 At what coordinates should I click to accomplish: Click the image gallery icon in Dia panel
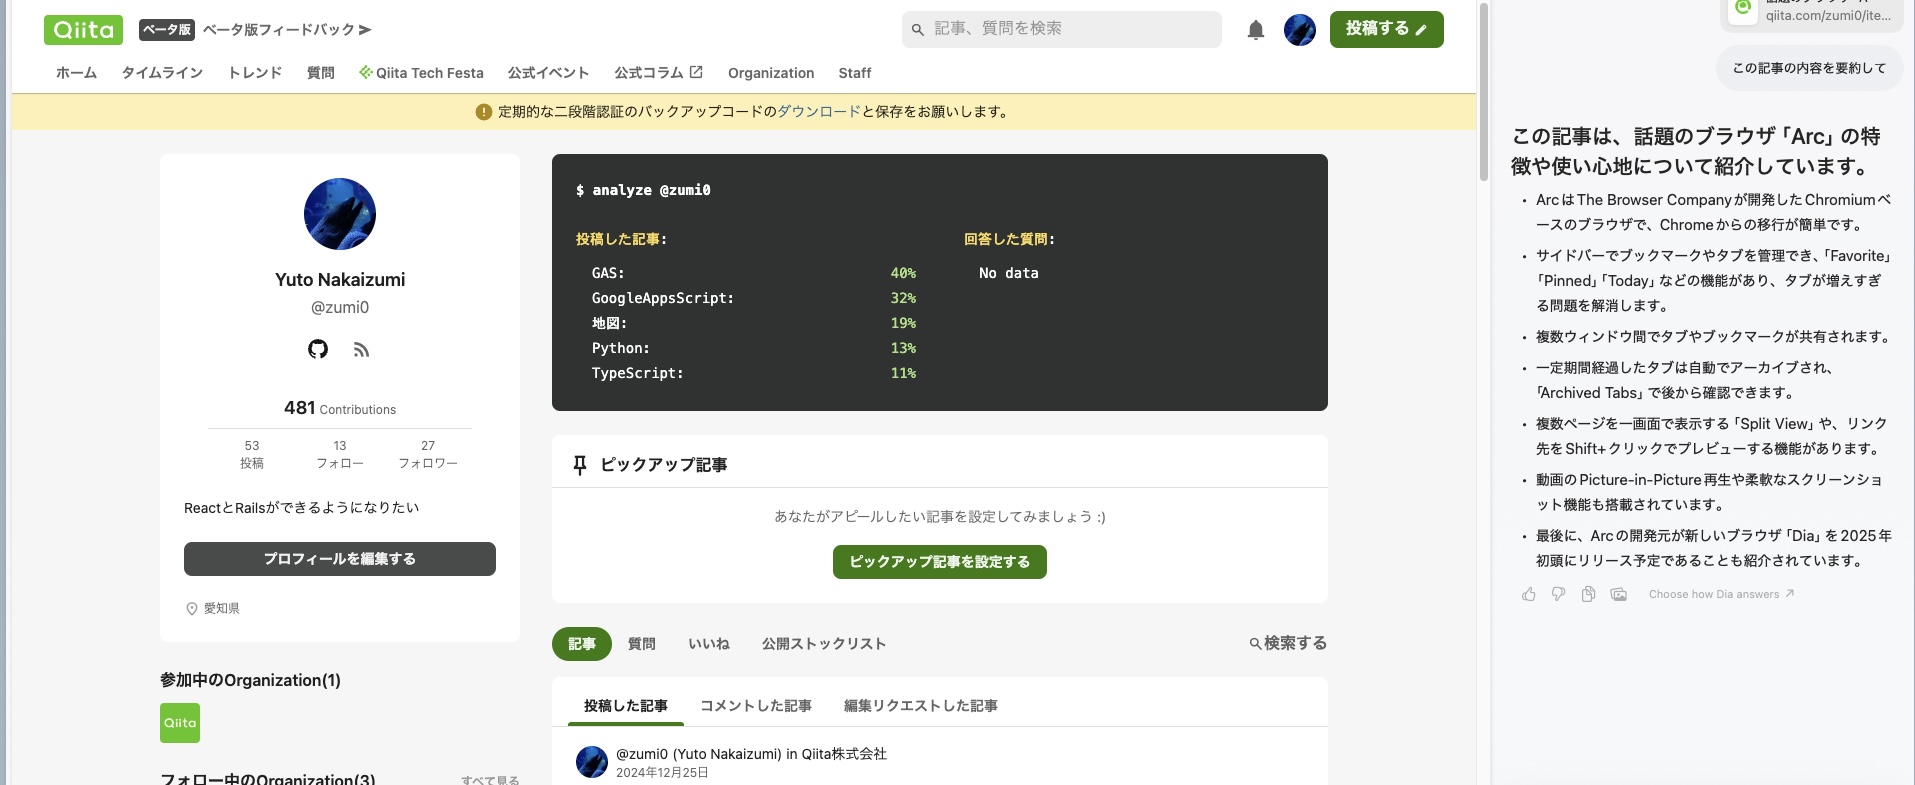[x=1618, y=594]
